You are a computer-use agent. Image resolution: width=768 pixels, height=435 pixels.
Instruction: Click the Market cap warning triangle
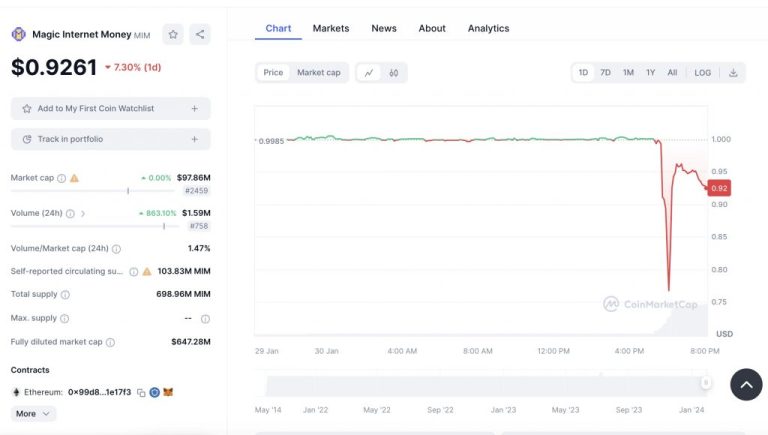coord(74,178)
